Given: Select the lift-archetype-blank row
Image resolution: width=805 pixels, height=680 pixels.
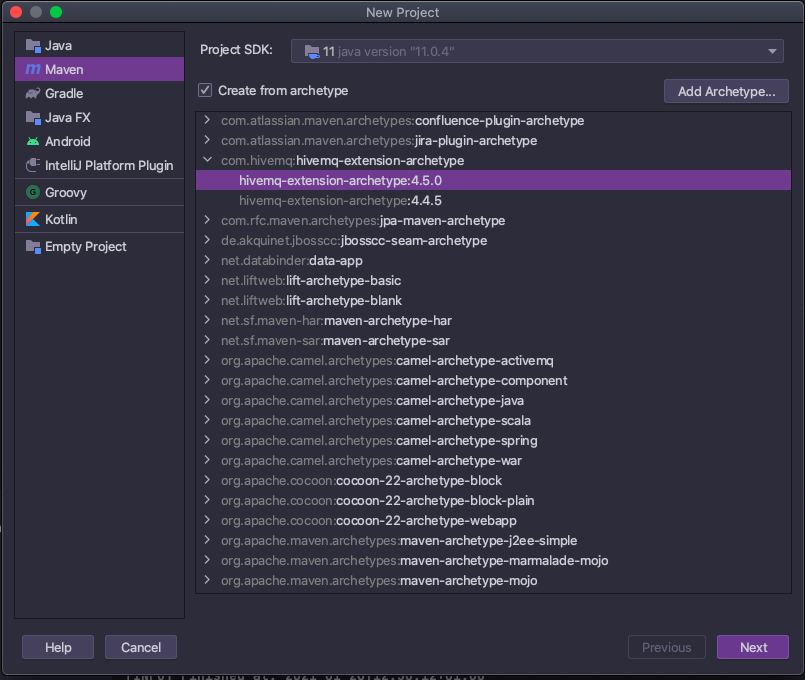Looking at the screenshot, I should click(x=493, y=300).
